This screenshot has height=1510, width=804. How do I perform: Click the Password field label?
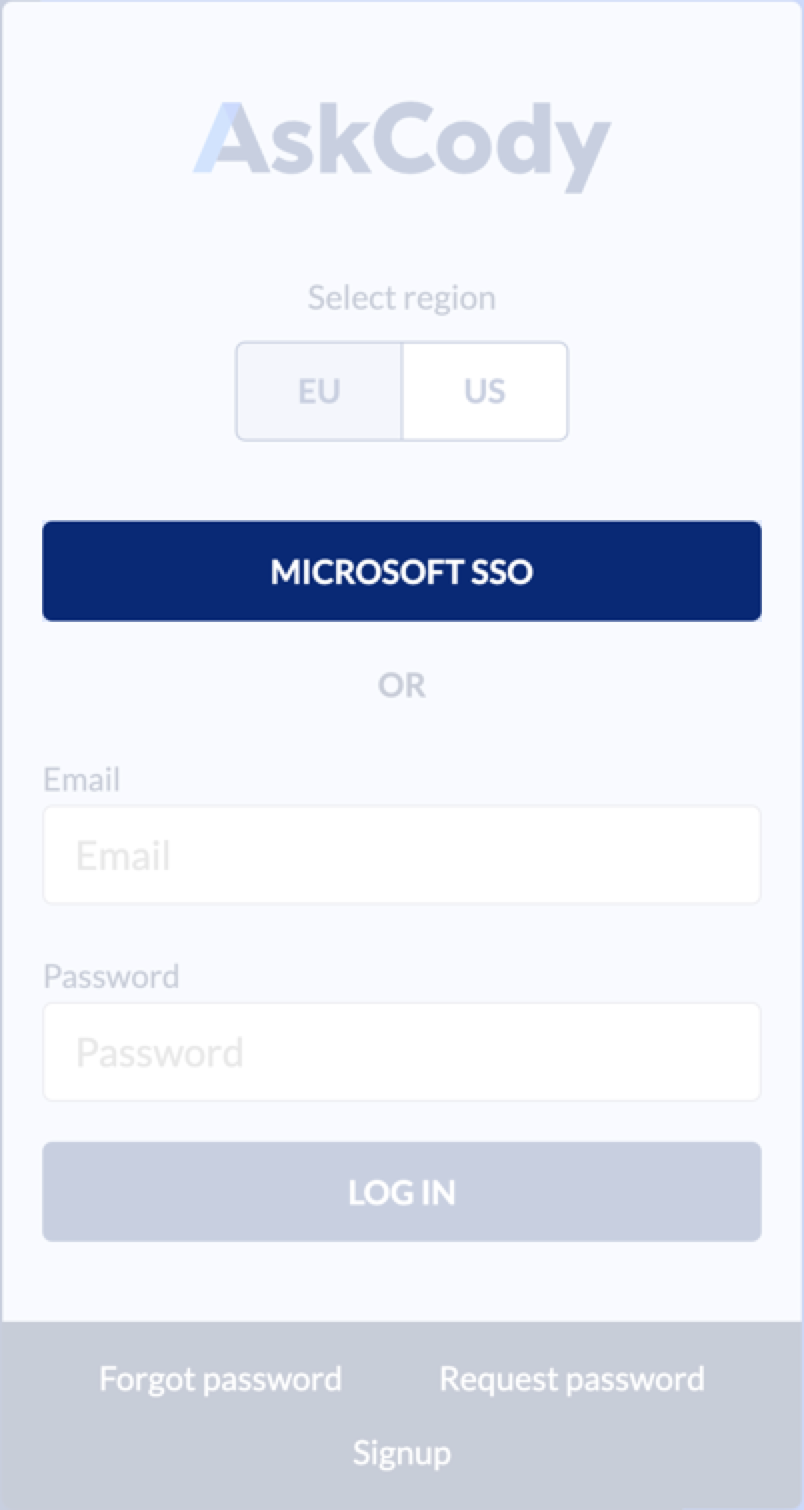[x=111, y=976]
